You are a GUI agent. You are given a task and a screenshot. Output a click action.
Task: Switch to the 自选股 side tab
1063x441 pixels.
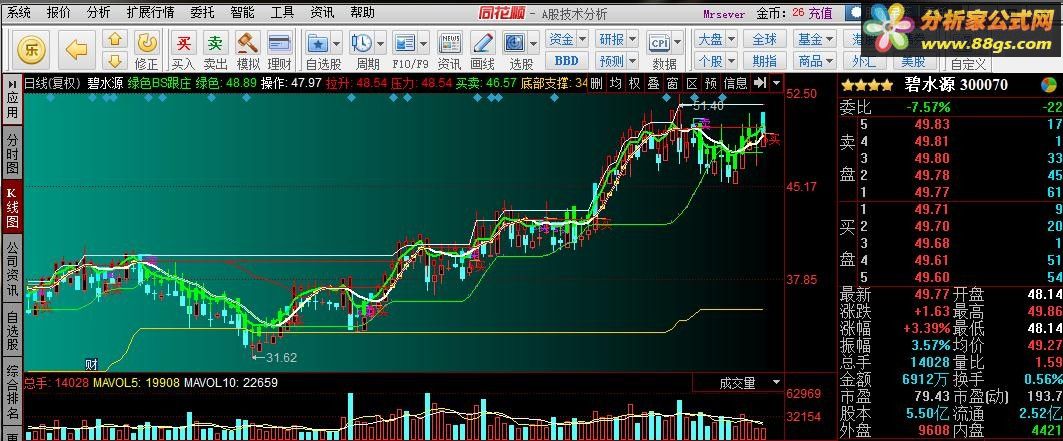click(12, 331)
